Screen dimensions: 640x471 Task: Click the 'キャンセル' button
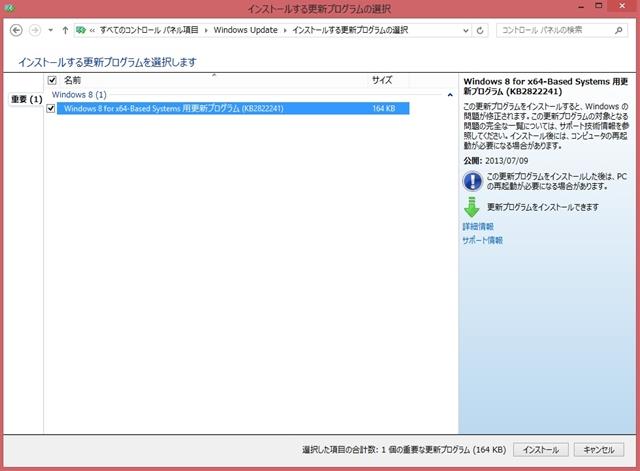[599, 450]
